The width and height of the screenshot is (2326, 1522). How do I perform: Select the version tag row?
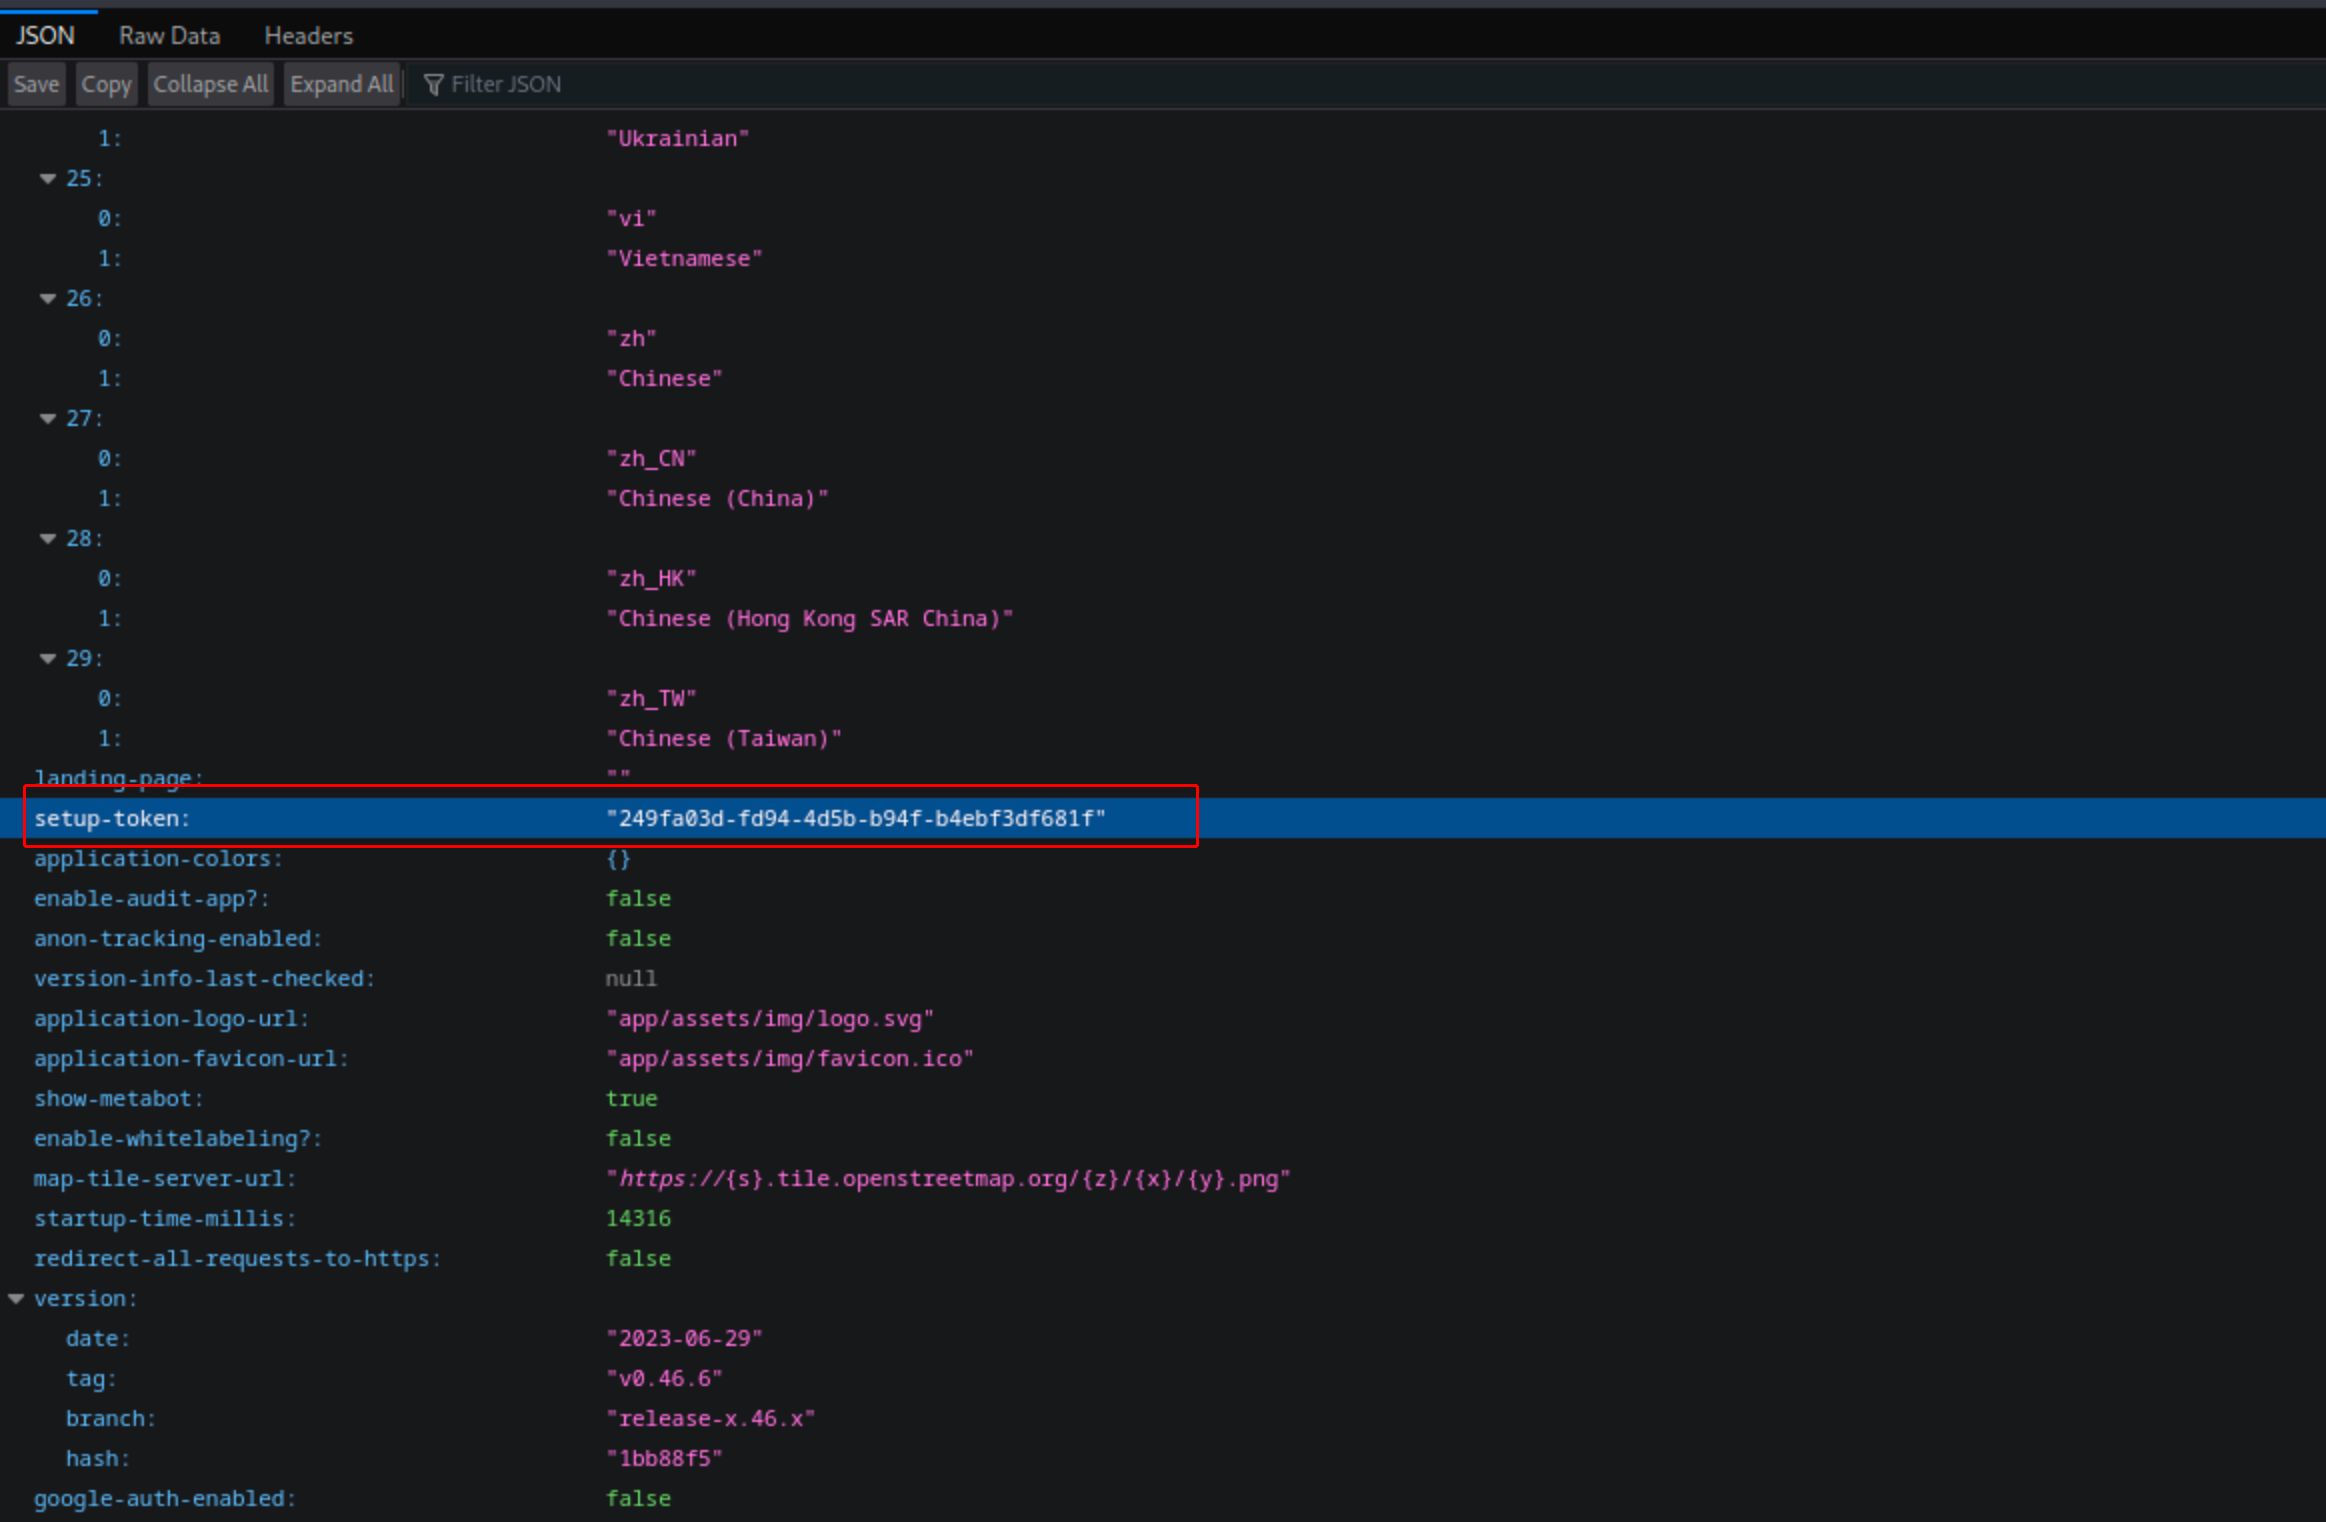click(x=90, y=1379)
